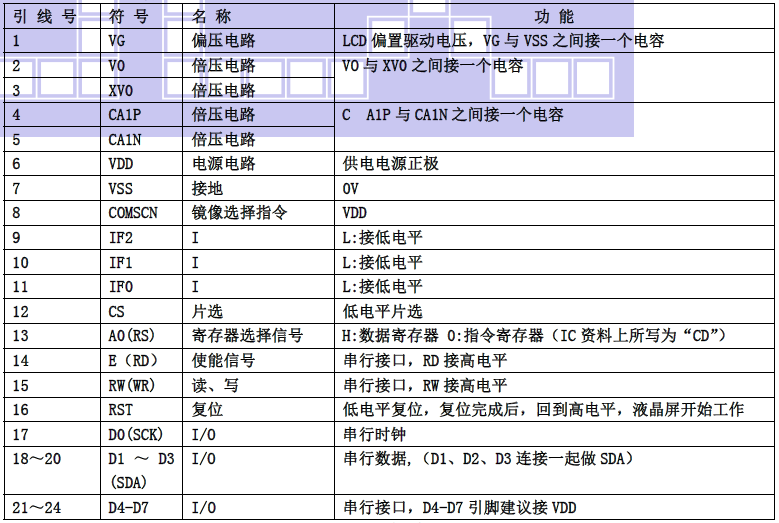Click the 名称 column header

[x=211, y=17]
